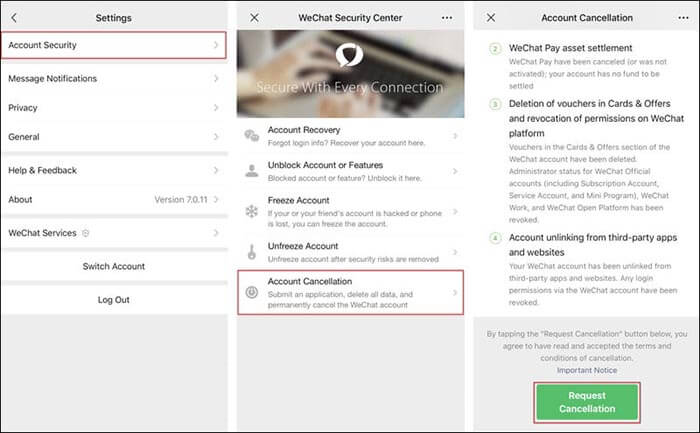Open the Important Notice link
This screenshot has width=700, height=433.
[x=587, y=370]
